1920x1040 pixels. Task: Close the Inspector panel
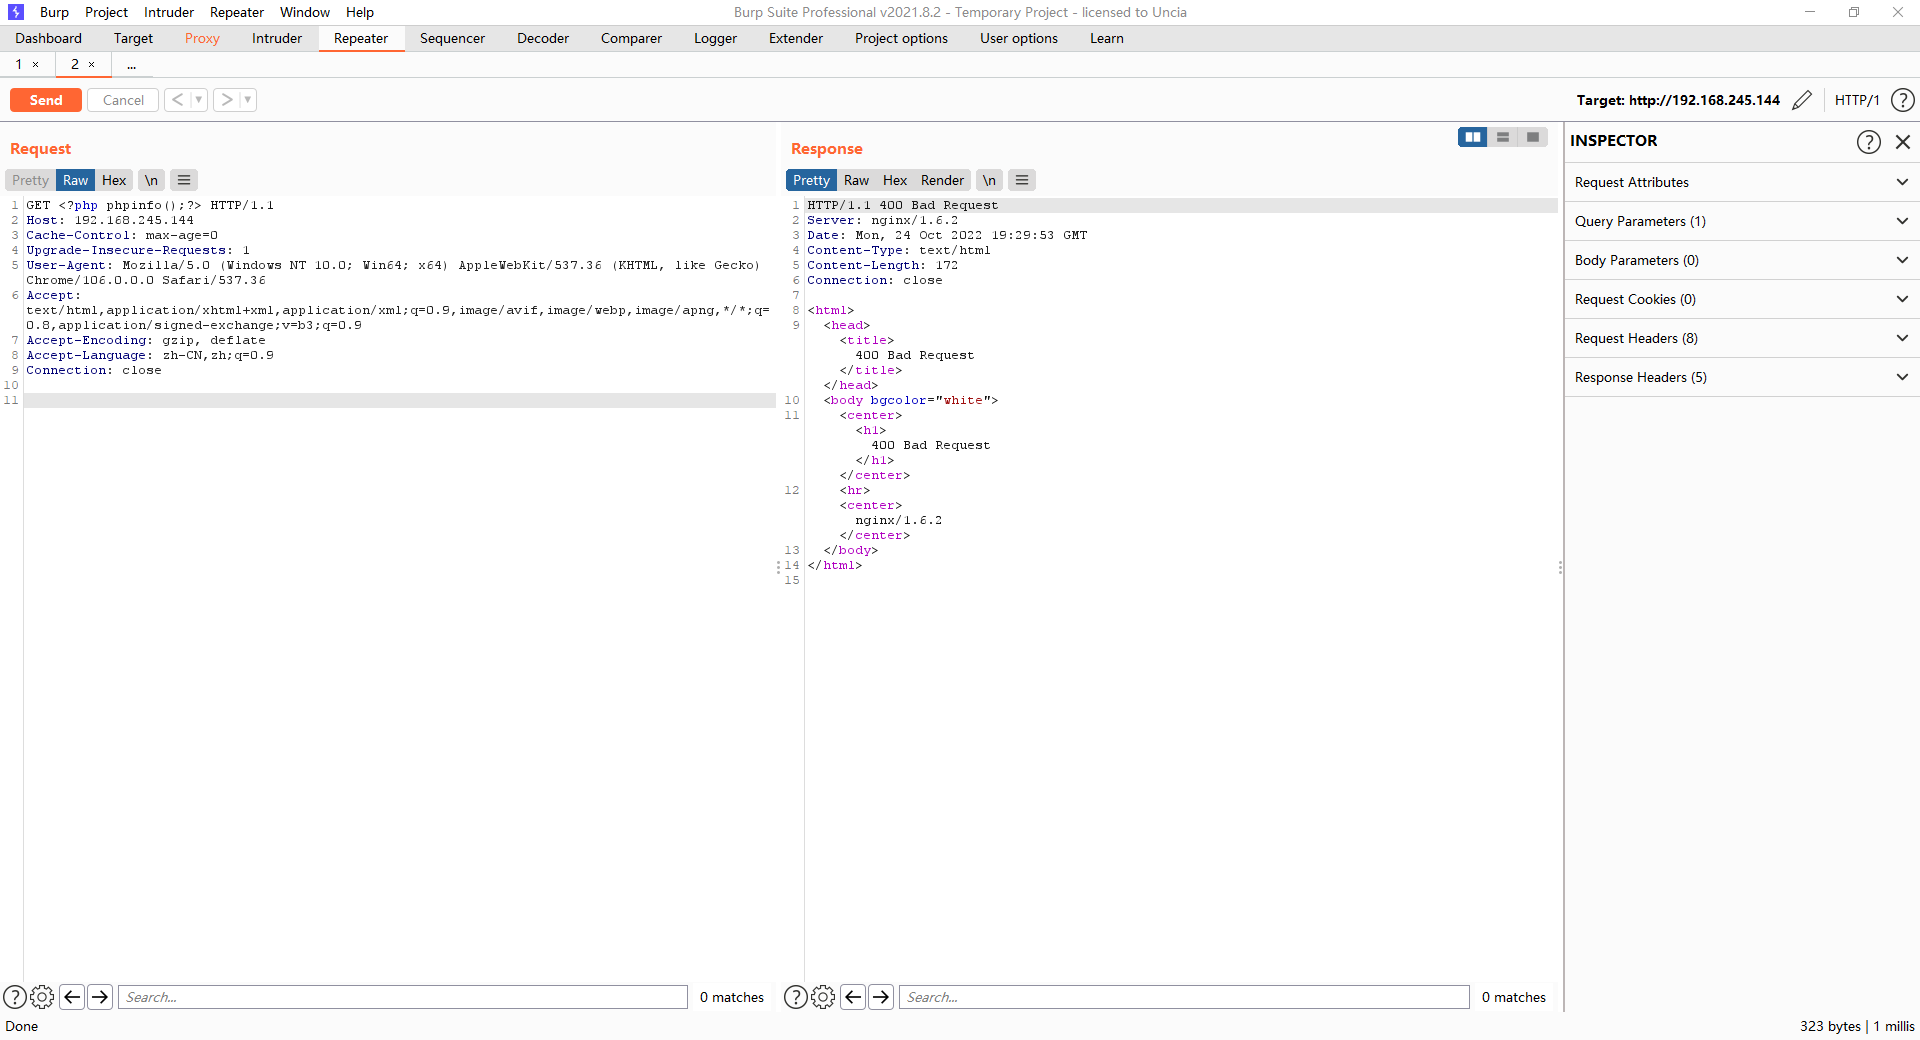tap(1903, 141)
